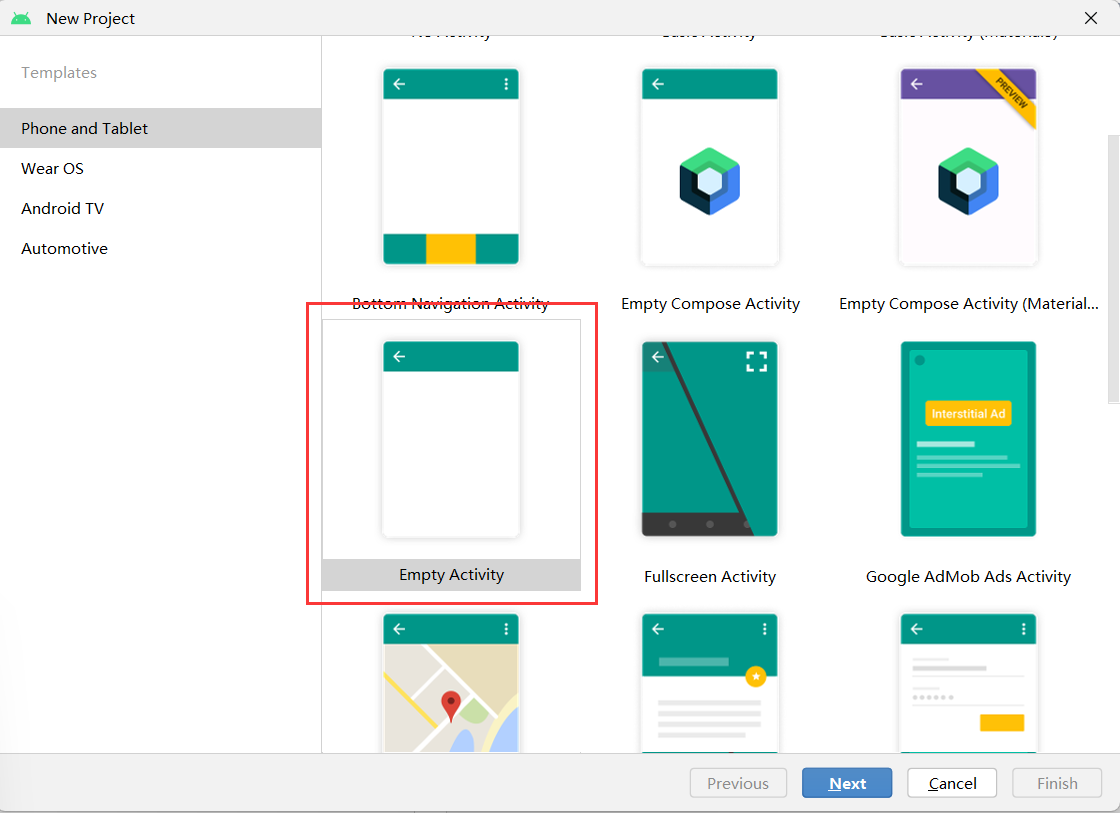Choose the Google AdMob Ads Activity thumbnail

click(968, 439)
